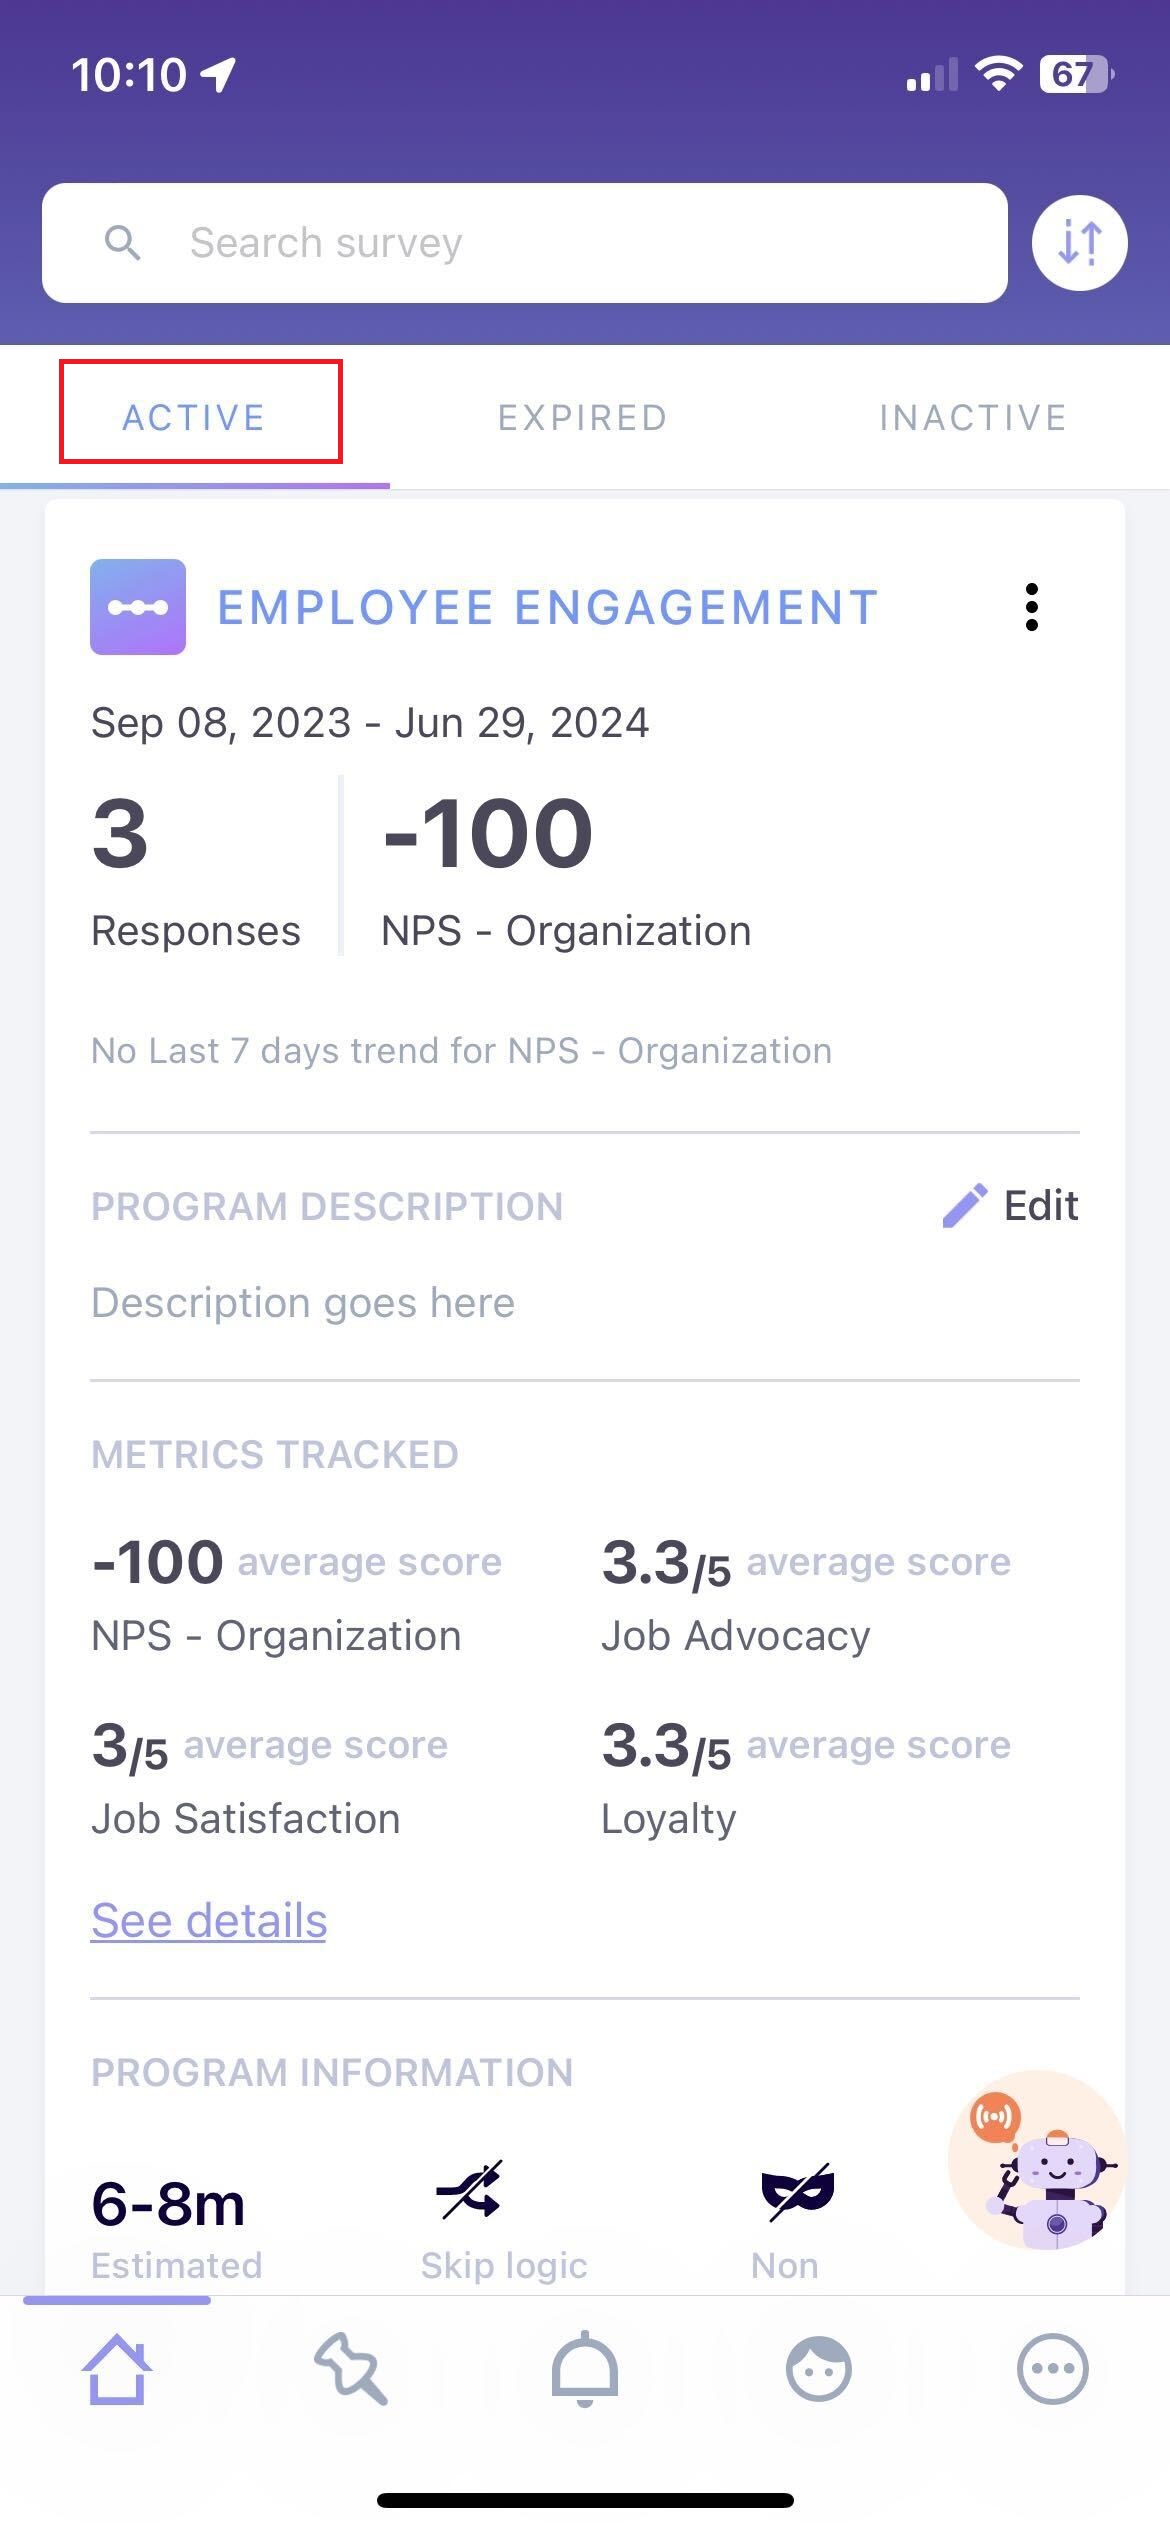1170x2532 pixels.
Task: Go to the Home tab icon
Action: pos(117,2368)
